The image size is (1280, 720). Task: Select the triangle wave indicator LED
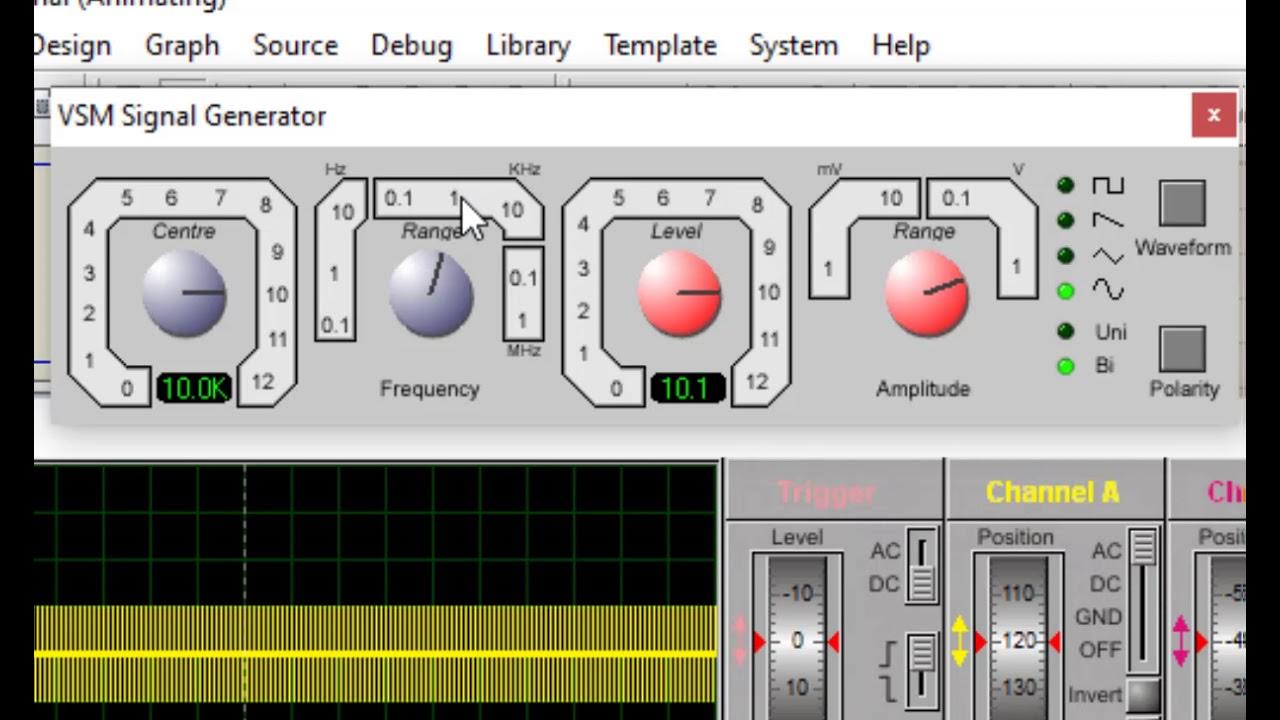coord(1065,255)
